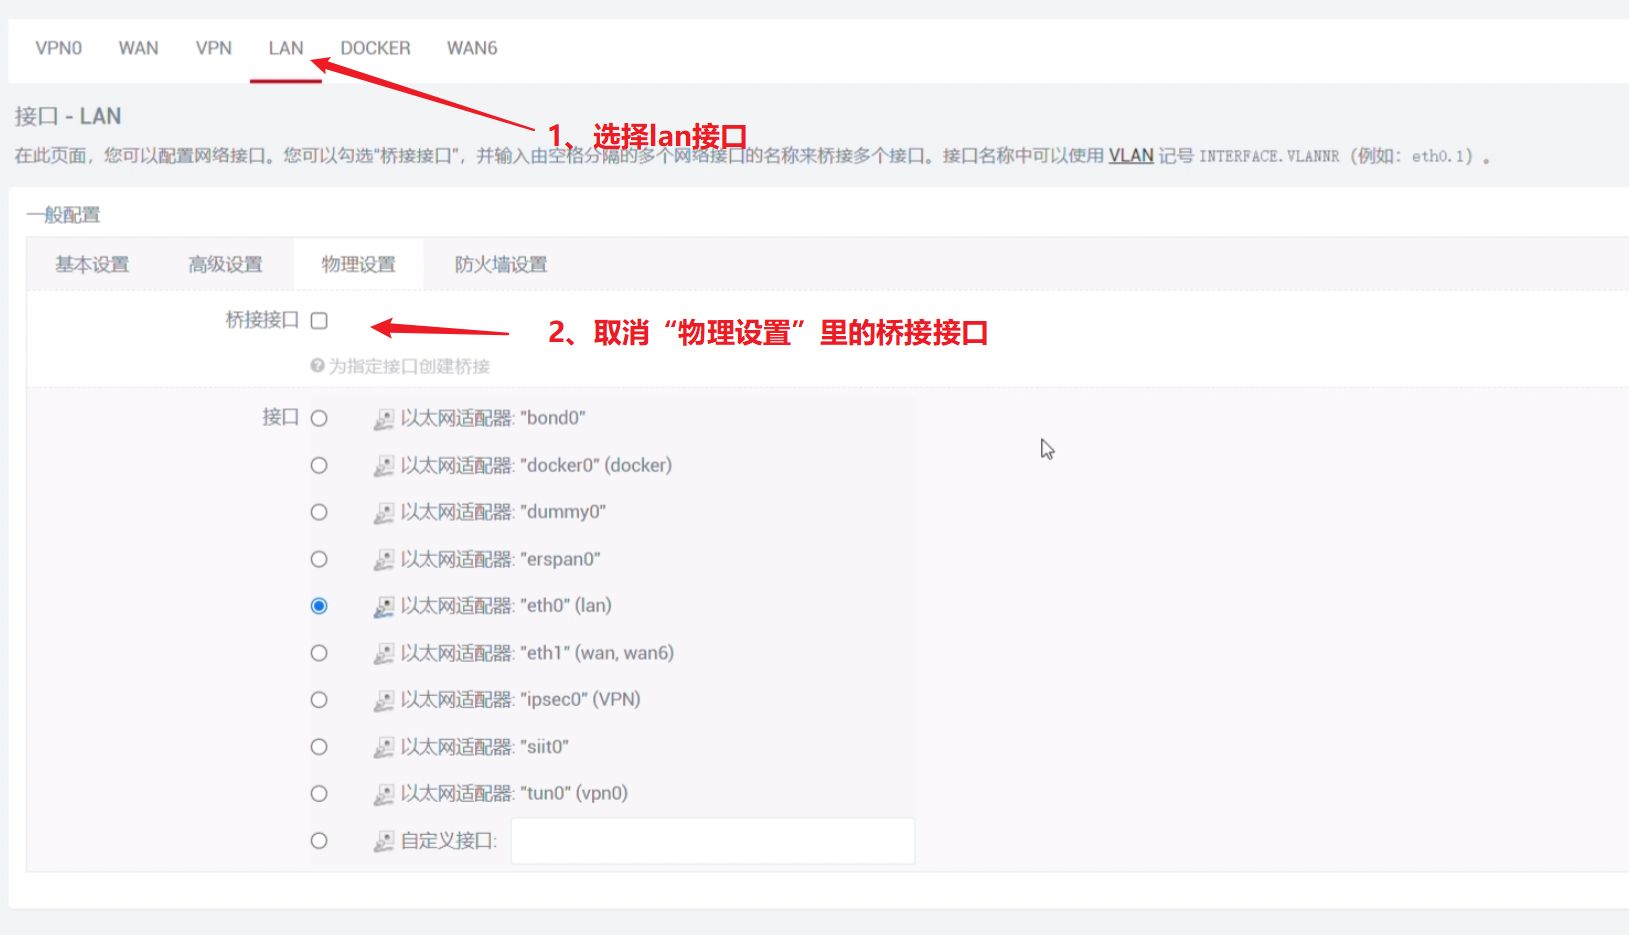1629x935 pixels.
Task: Click the dummy0 adapter icon
Action: (x=384, y=513)
